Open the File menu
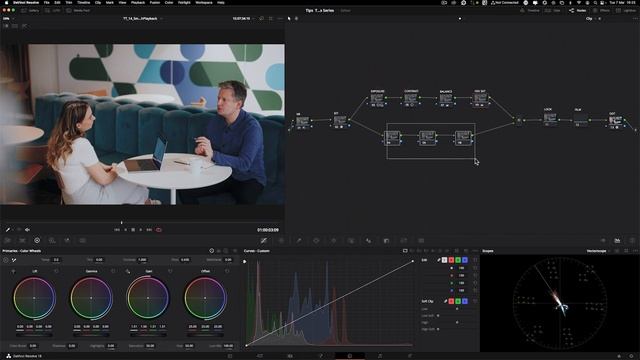 pos(47,2)
